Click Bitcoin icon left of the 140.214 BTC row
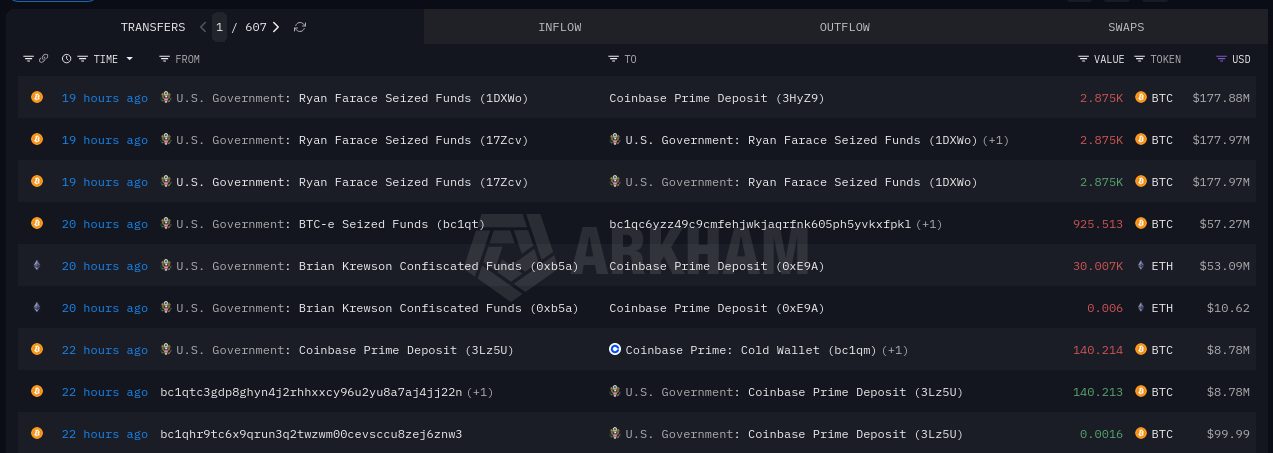This screenshot has height=453, width=1273. point(37,349)
